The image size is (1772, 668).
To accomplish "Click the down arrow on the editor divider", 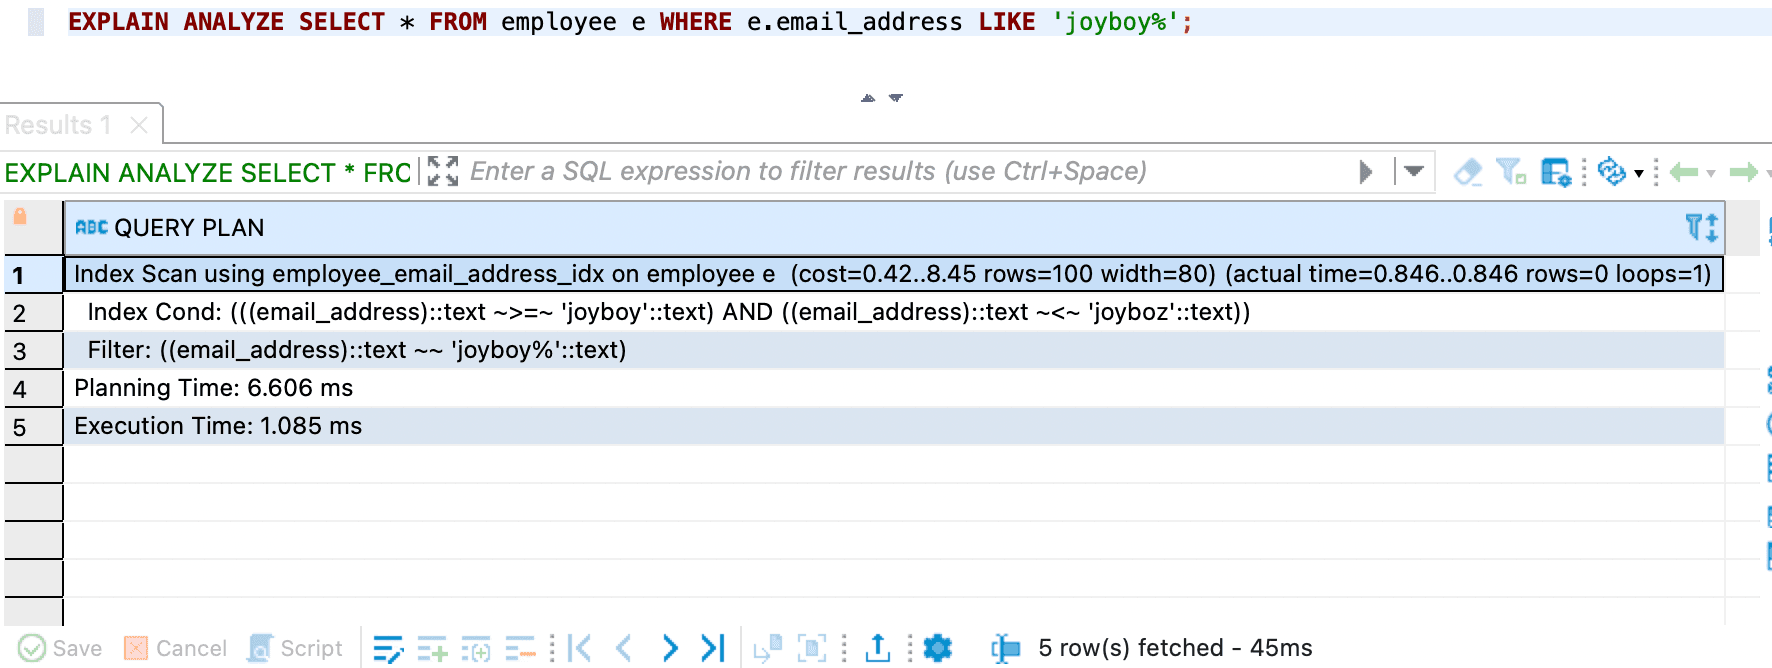I will point(896,98).
